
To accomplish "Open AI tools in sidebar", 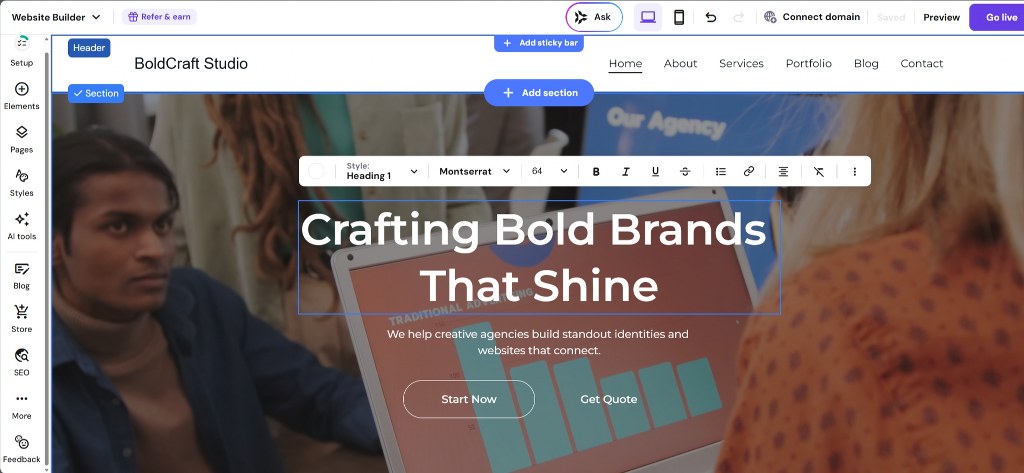I will tap(22, 226).
